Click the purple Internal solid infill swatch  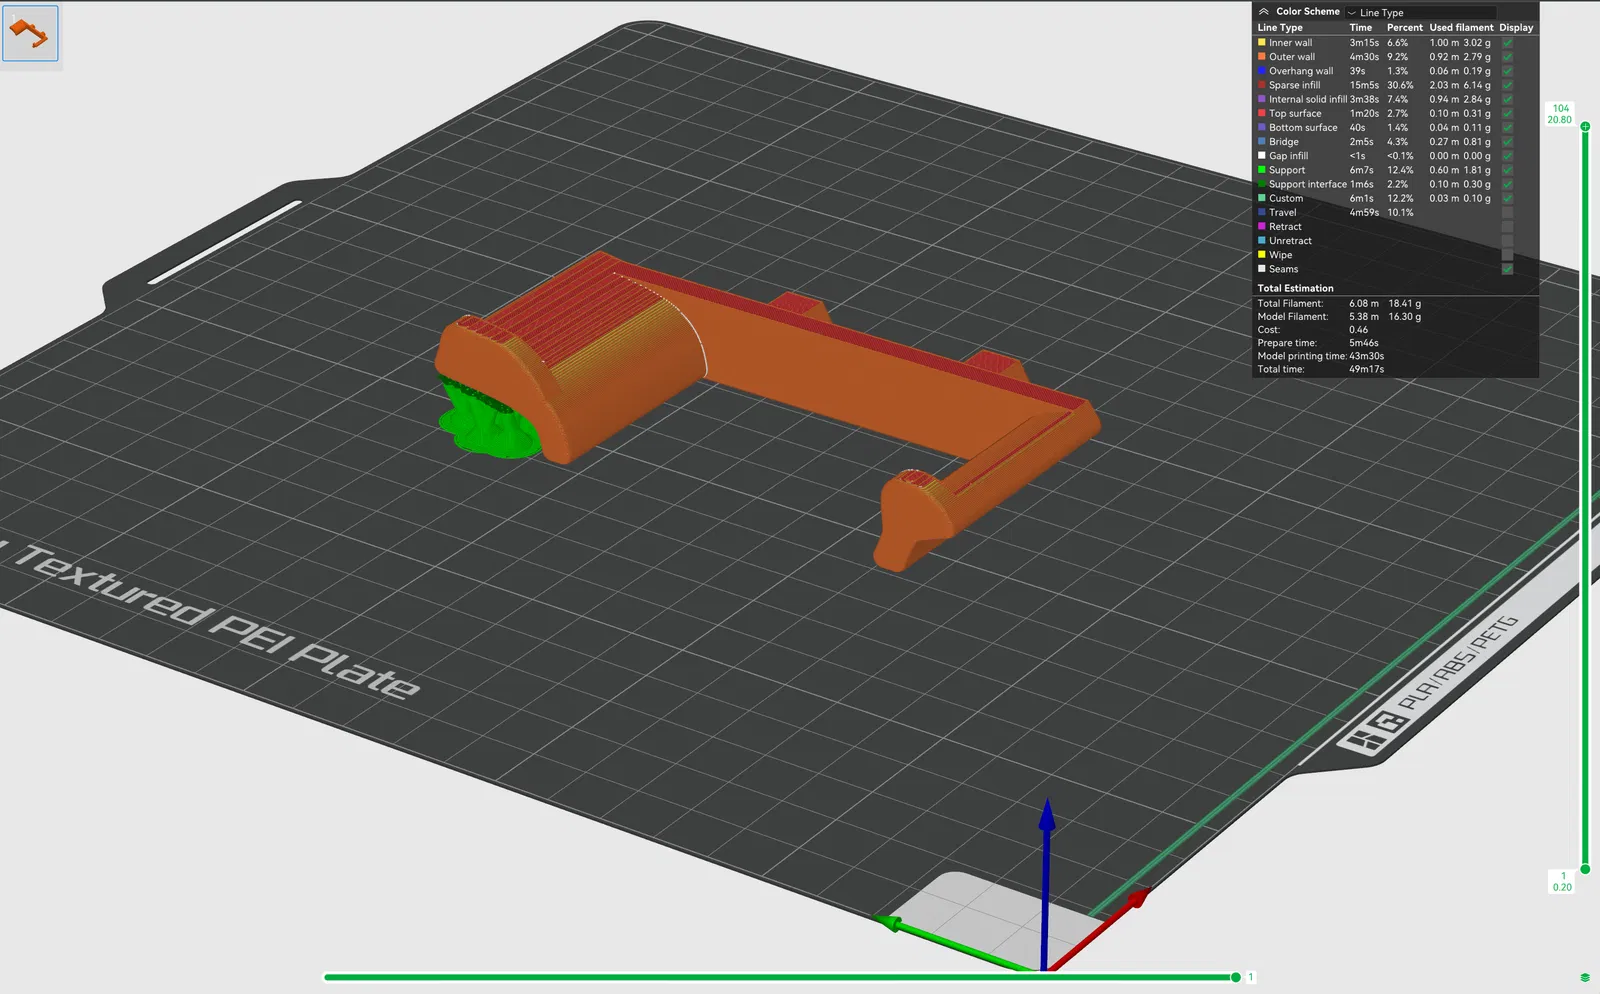click(x=1262, y=99)
